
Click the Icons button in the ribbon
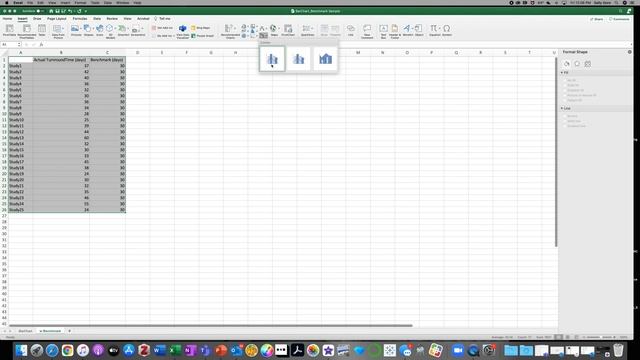click(x=100, y=29)
